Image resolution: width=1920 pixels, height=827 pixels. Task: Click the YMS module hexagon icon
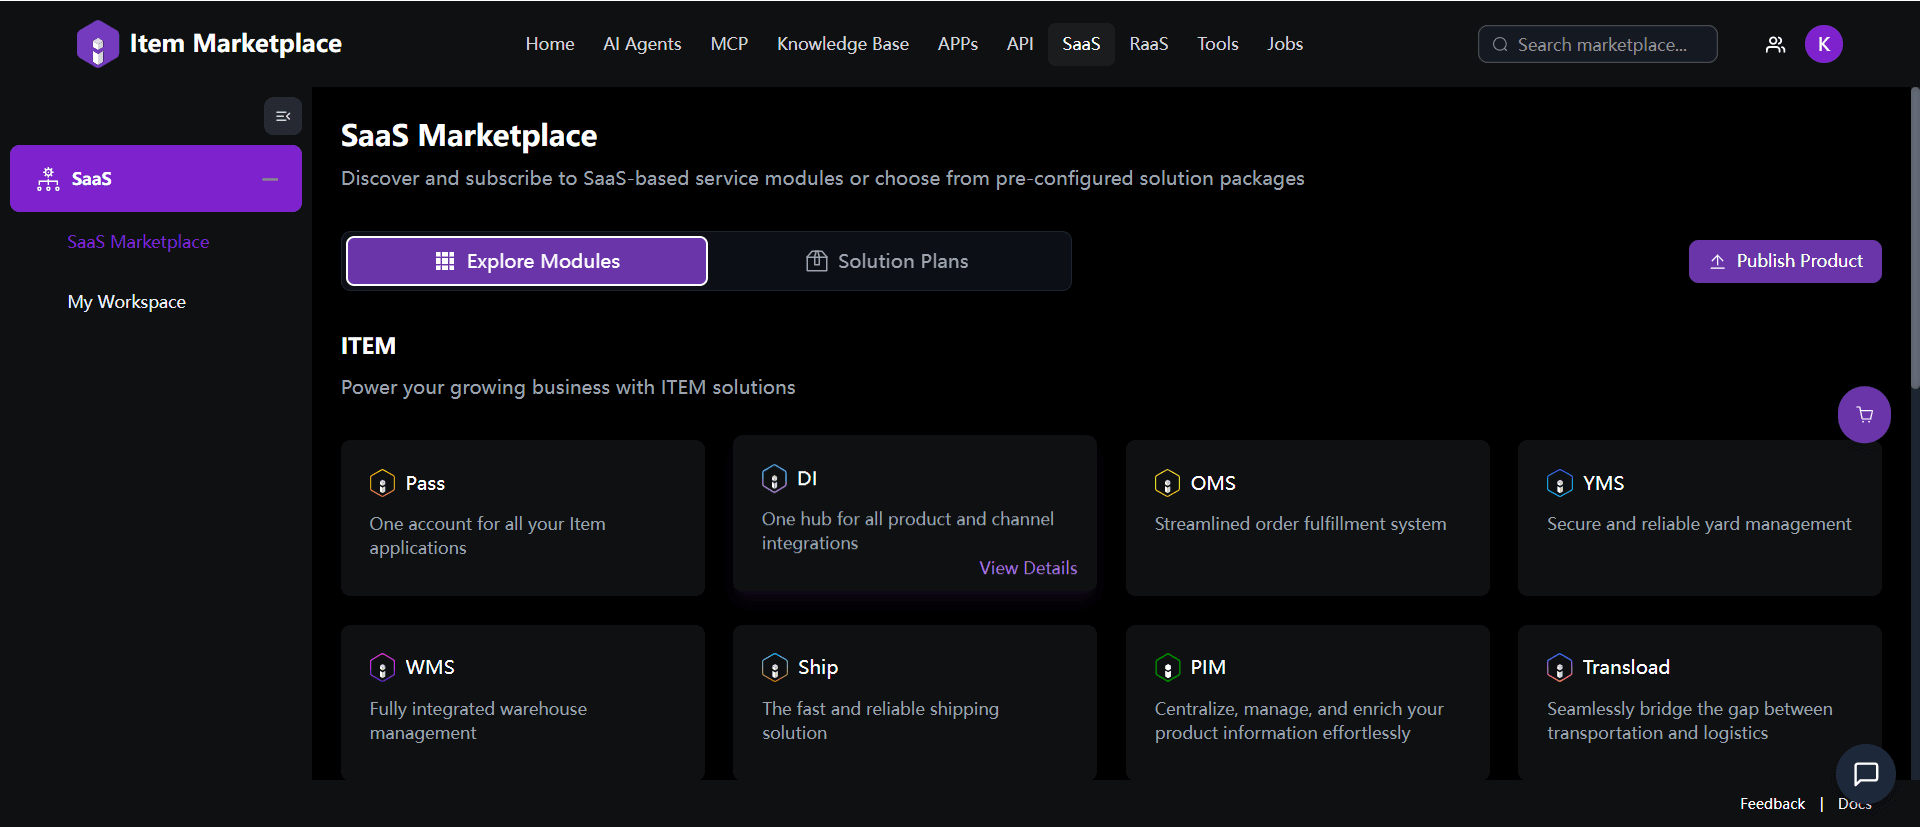click(x=1559, y=483)
